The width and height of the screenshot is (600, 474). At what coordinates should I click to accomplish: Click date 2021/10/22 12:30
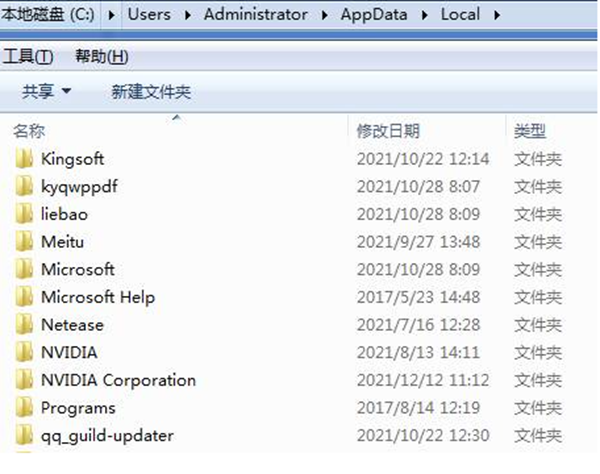(x=423, y=436)
